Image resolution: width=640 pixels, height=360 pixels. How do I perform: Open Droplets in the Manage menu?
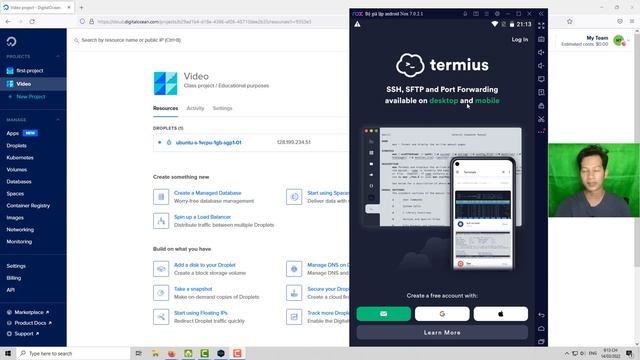click(16, 145)
